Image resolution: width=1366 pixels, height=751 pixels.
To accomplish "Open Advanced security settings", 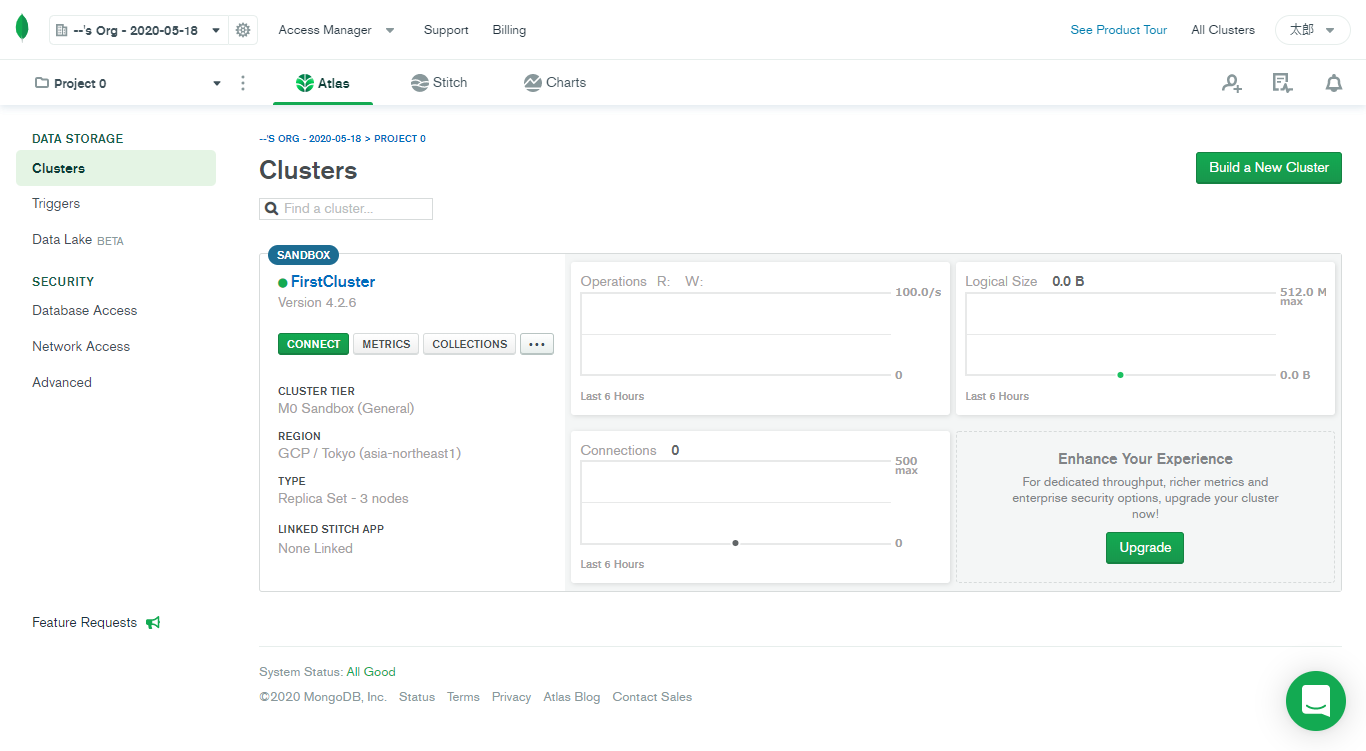I will pos(62,382).
